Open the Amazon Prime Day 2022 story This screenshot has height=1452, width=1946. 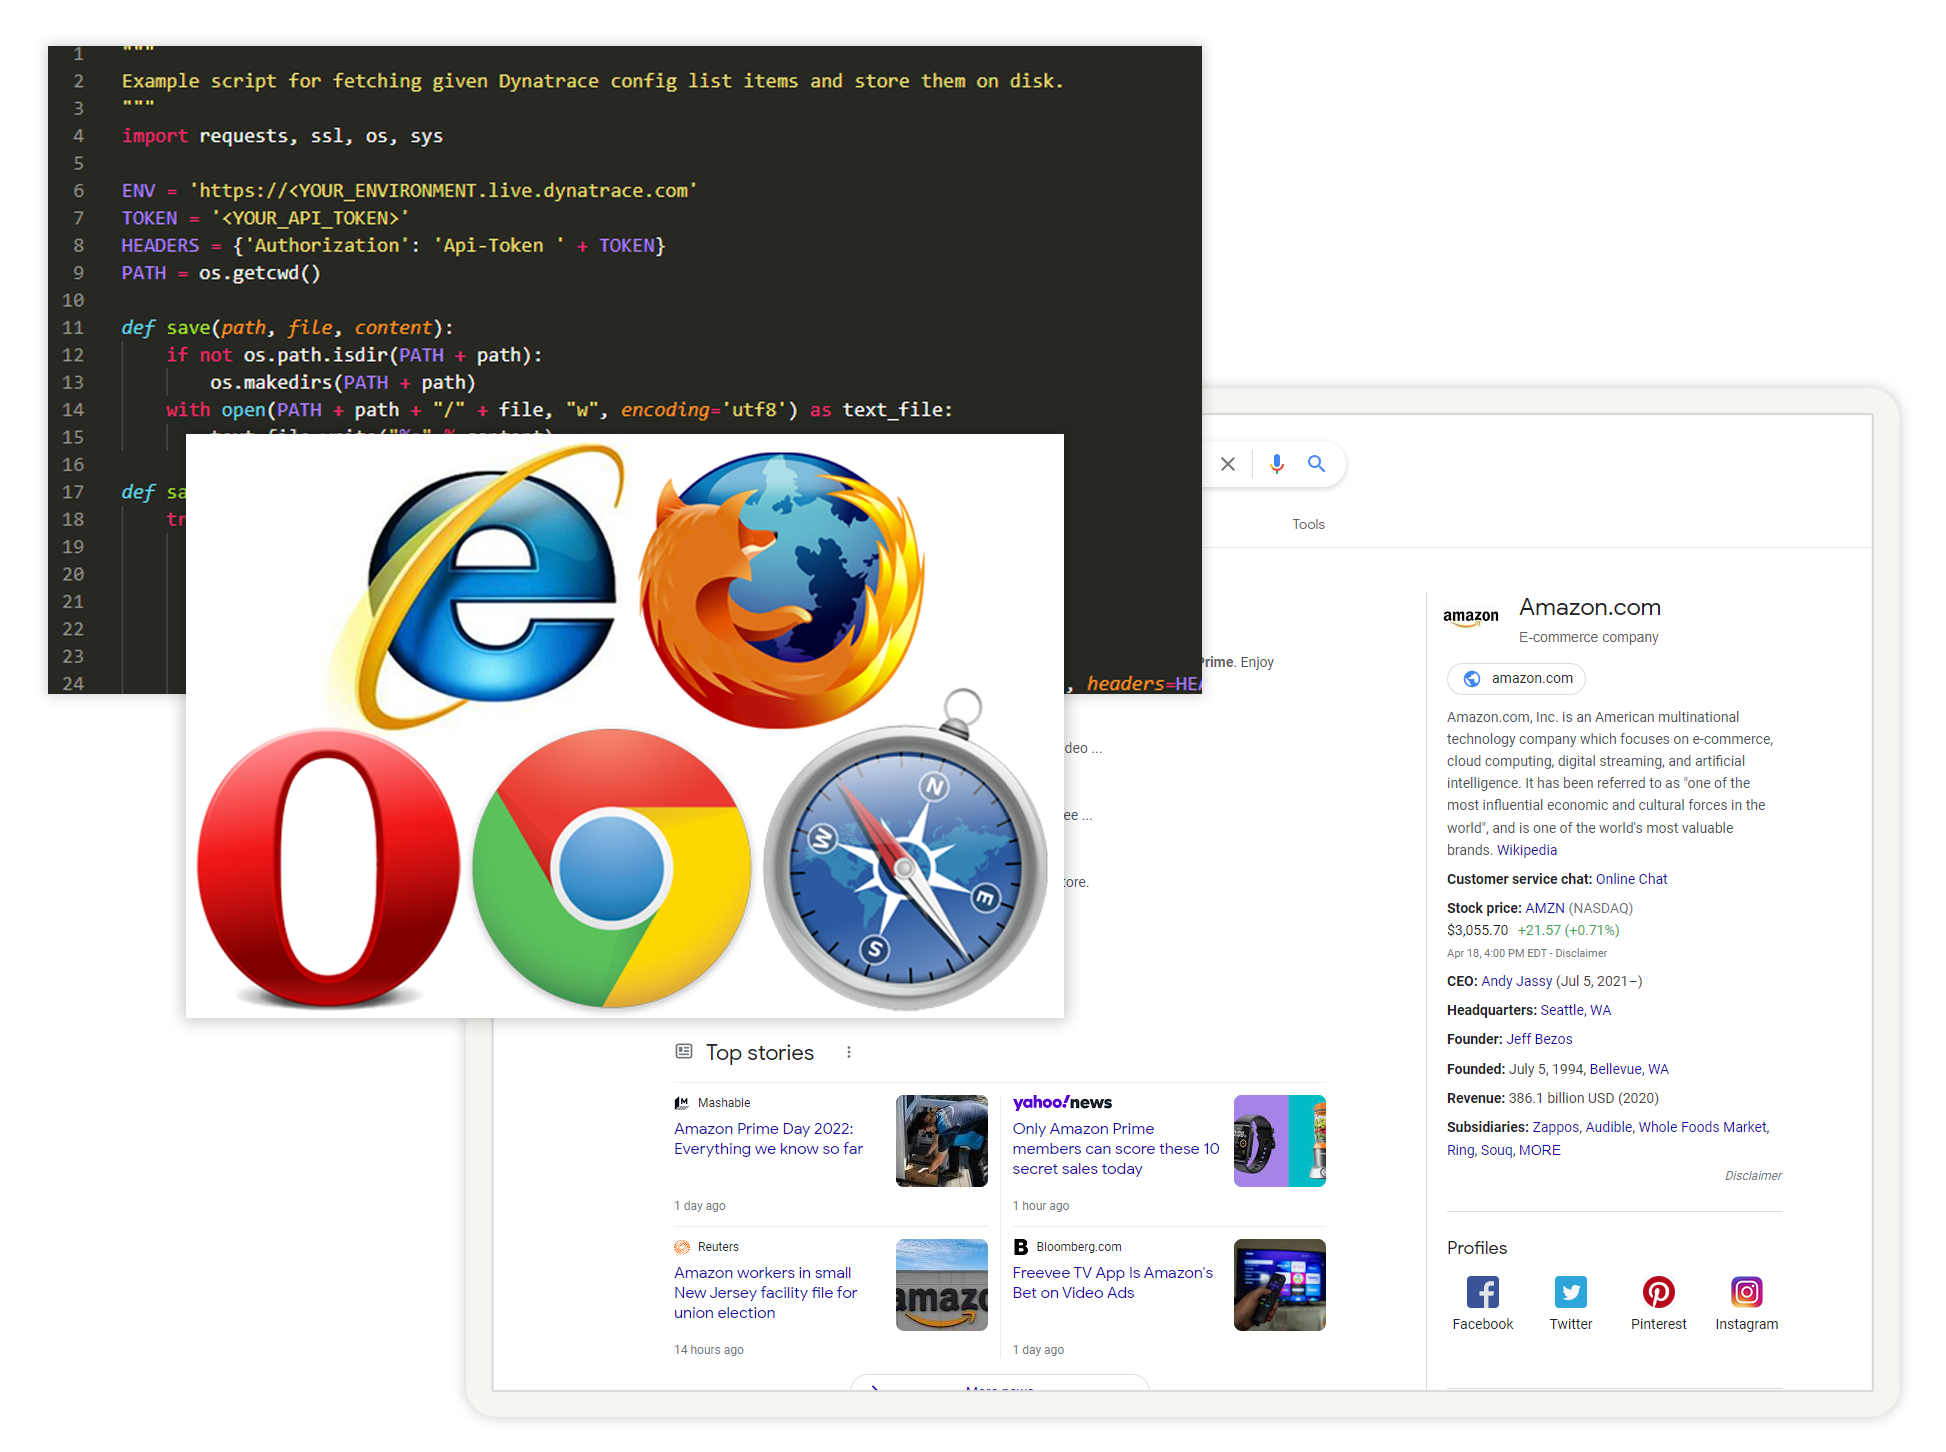tap(768, 1138)
